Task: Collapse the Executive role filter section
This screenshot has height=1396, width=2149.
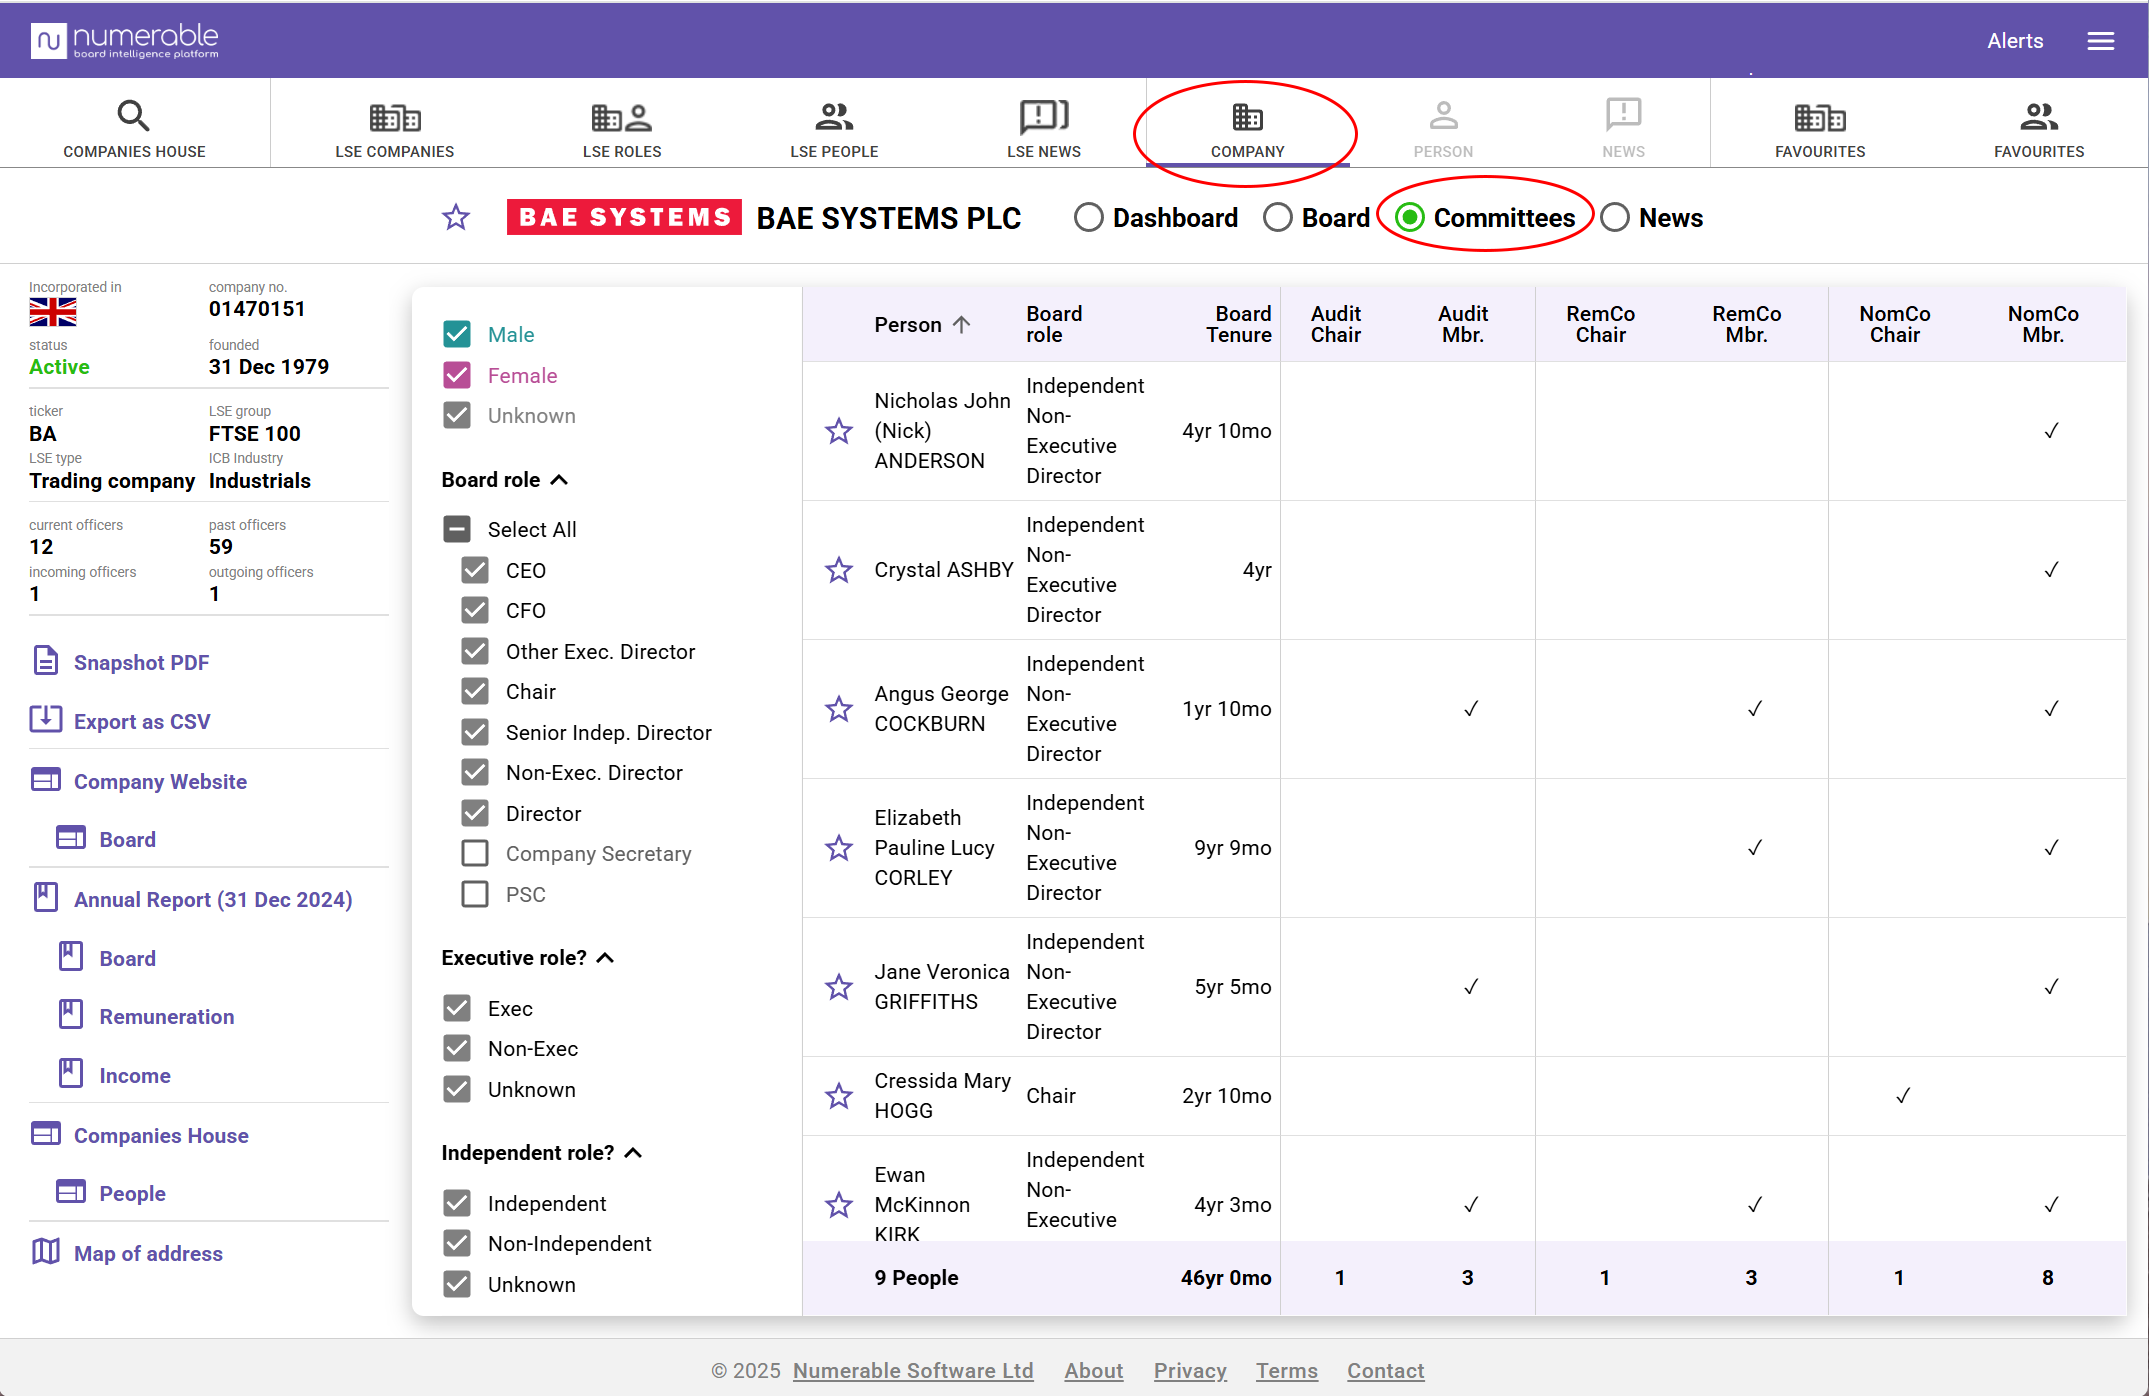Action: [x=605, y=958]
